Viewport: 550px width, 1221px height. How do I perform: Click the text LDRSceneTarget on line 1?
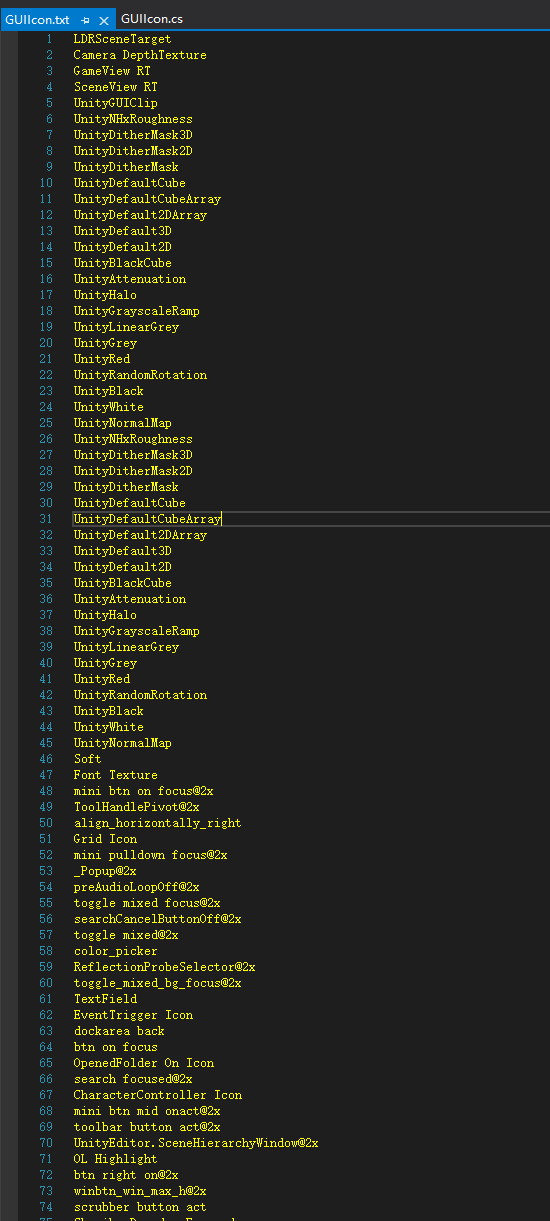[122, 39]
